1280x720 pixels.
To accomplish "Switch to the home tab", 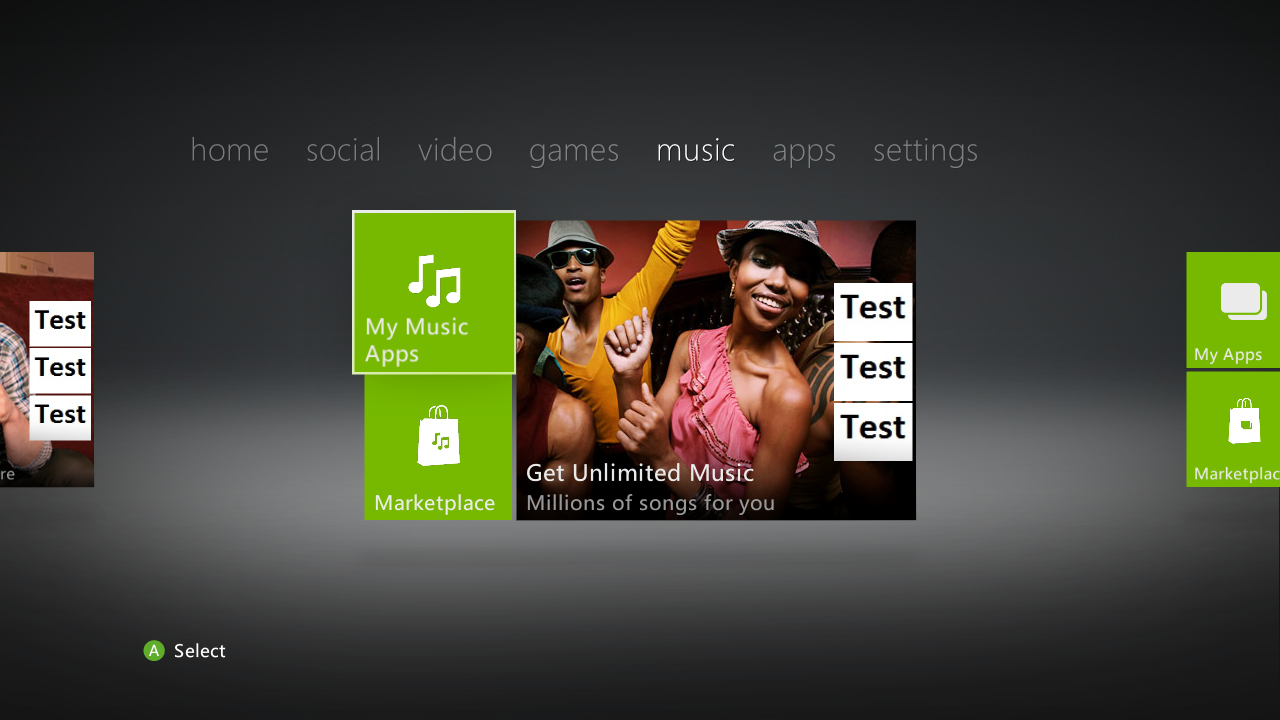I will 229,150.
